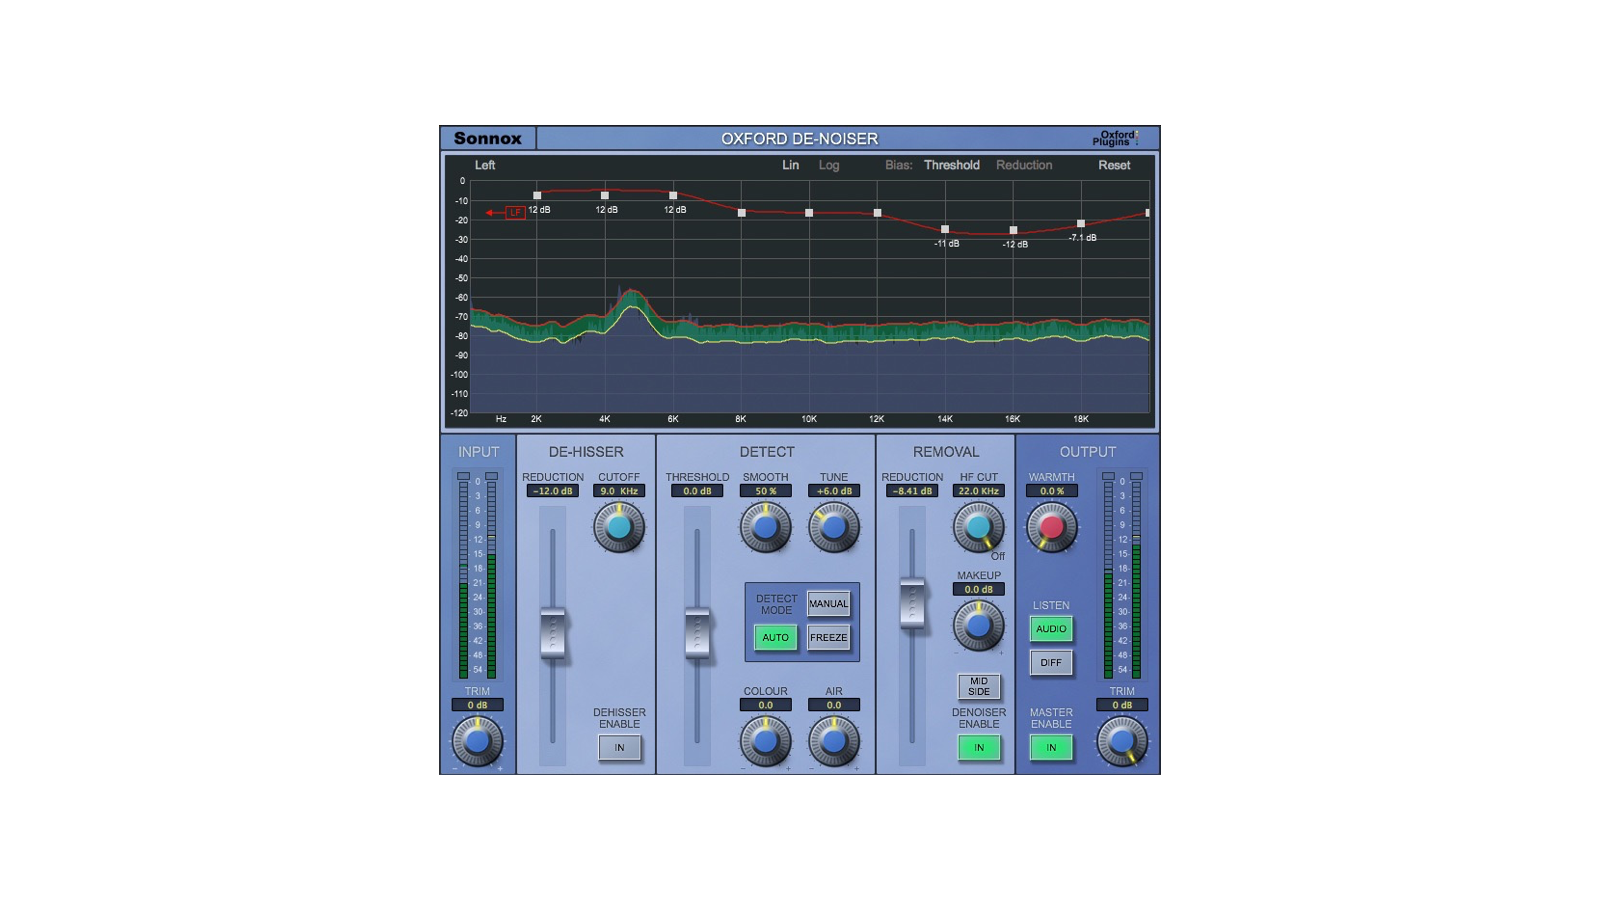The image size is (1600, 900).
Task: Click the output TRIM knob
Action: [1122, 741]
